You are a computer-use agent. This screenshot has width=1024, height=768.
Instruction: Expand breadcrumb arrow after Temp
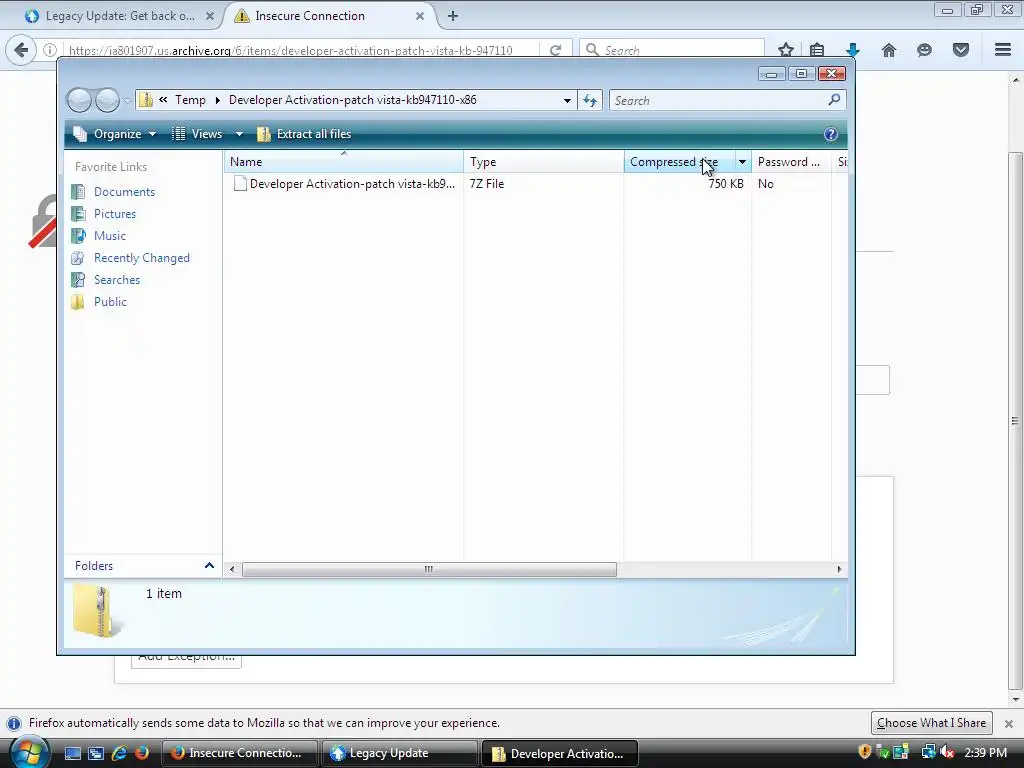[217, 100]
